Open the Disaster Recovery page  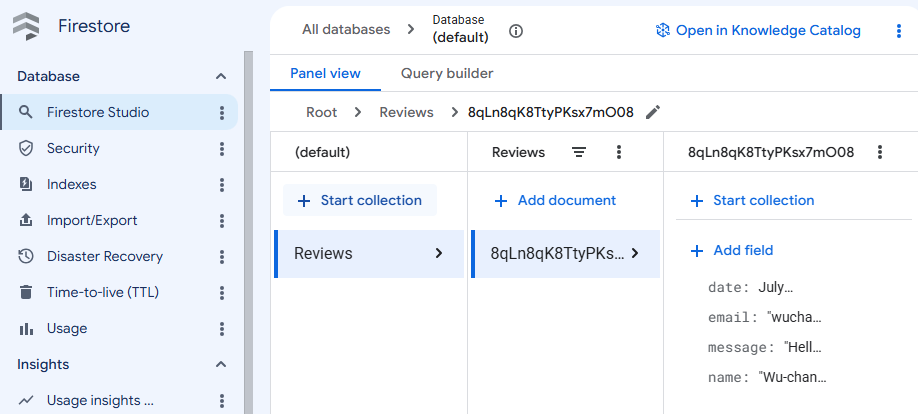coord(105,256)
